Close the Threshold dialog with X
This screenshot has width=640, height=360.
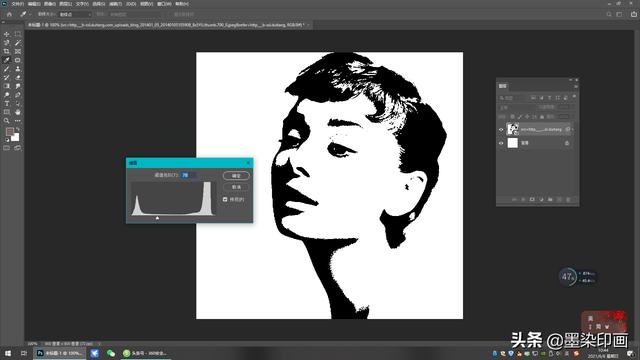[248, 163]
